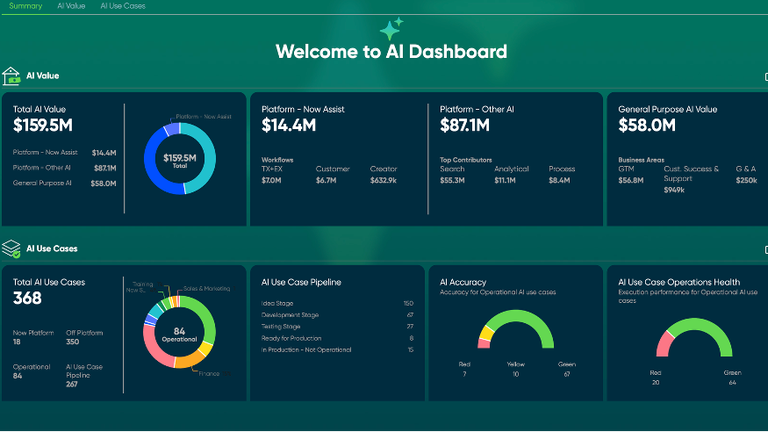Screen dimensions: 768x432
Task: Click the $159.5M Total AI Value figure
Action: (43, 125)
